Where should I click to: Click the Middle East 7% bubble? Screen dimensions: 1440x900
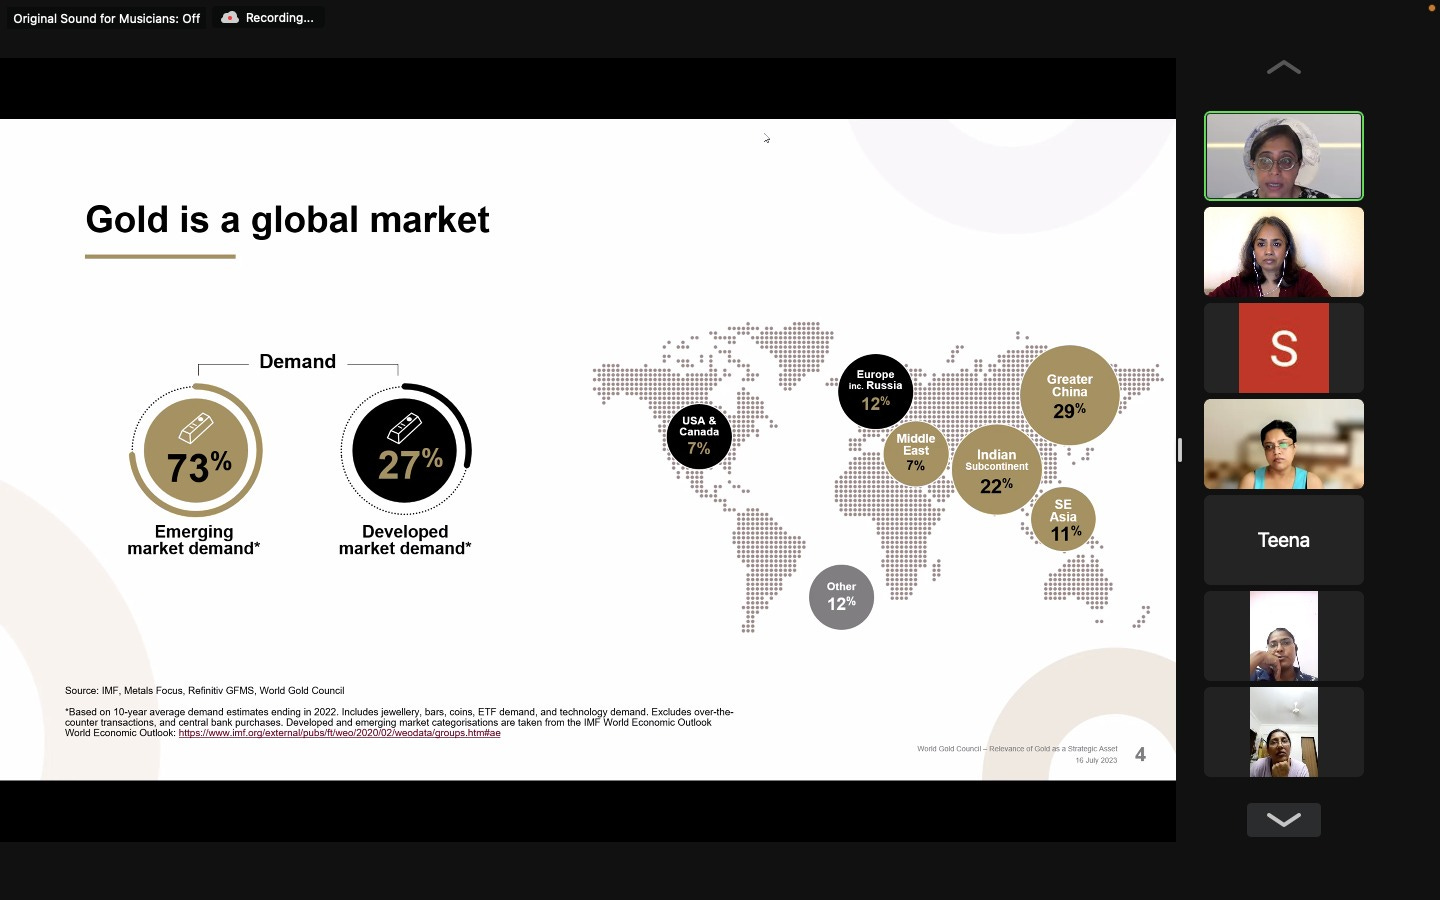point(915,452)
